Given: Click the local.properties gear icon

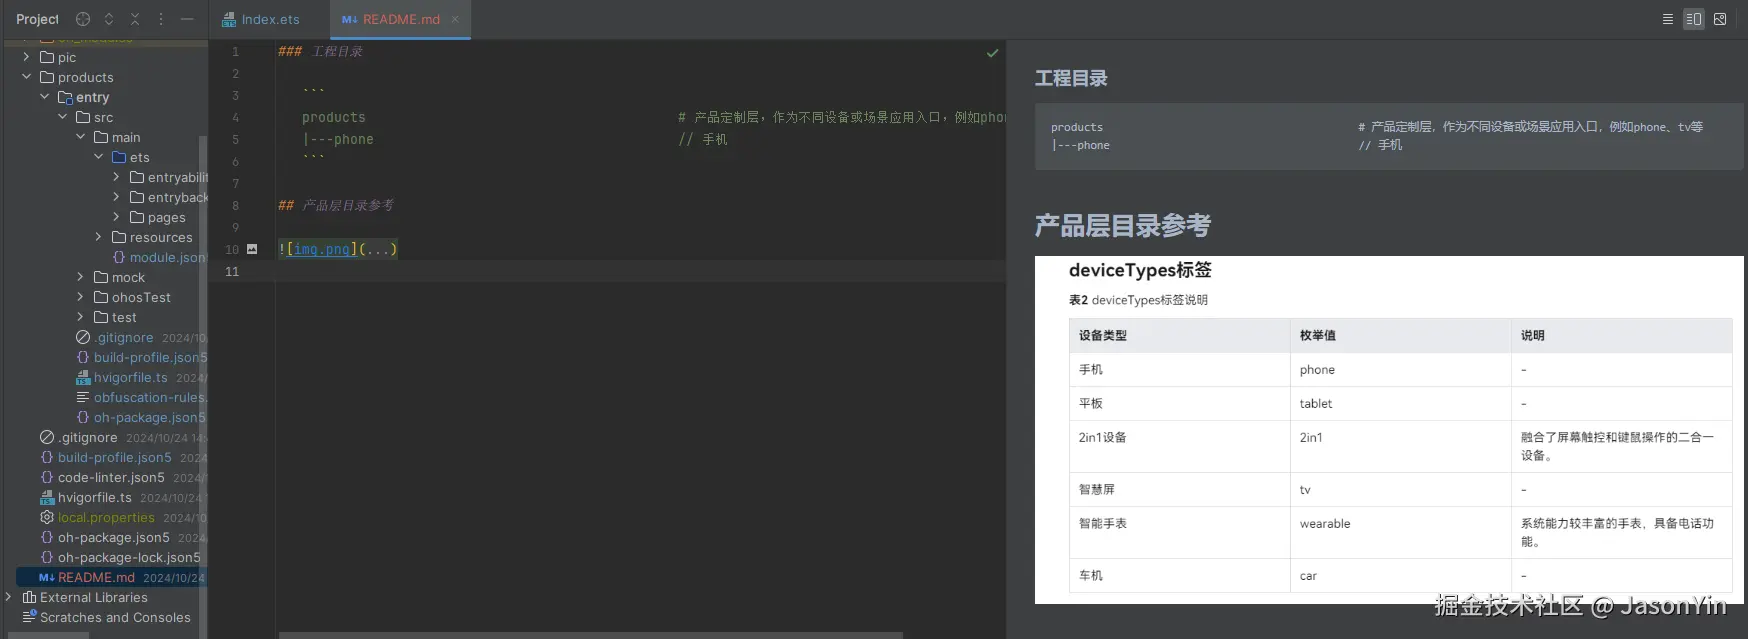Looking at the screenshot, I should click(x=47, y=517).
